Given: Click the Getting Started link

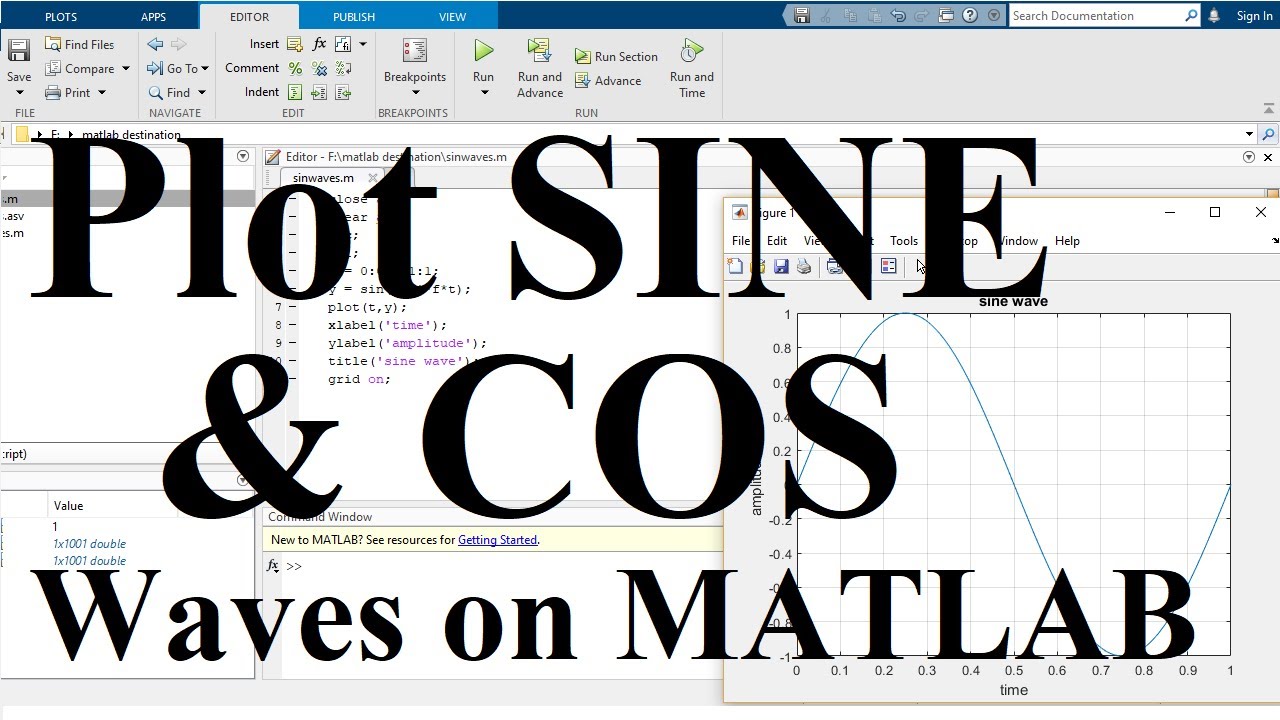Looking at the screenshot, I should pyautogui.click(x=497, y=540).
